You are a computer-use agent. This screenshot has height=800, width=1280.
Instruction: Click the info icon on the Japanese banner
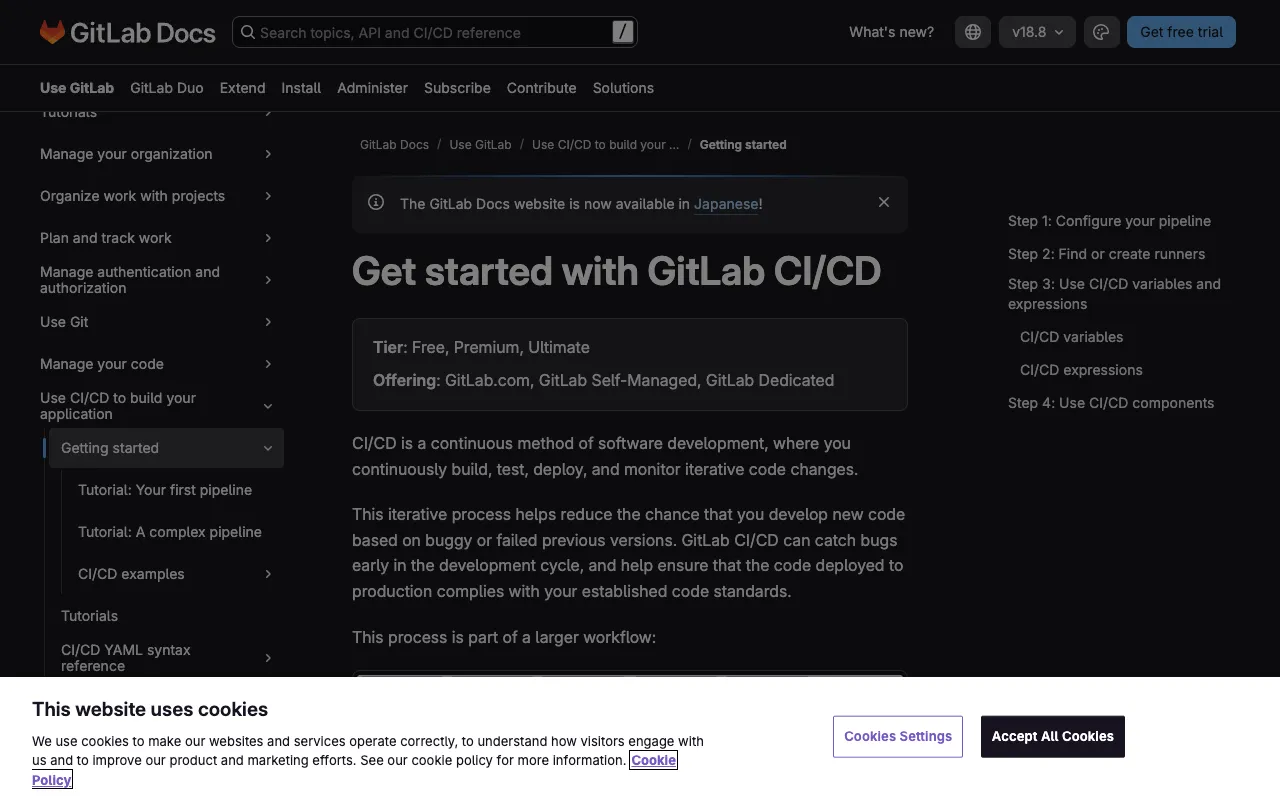click(375, 202)
